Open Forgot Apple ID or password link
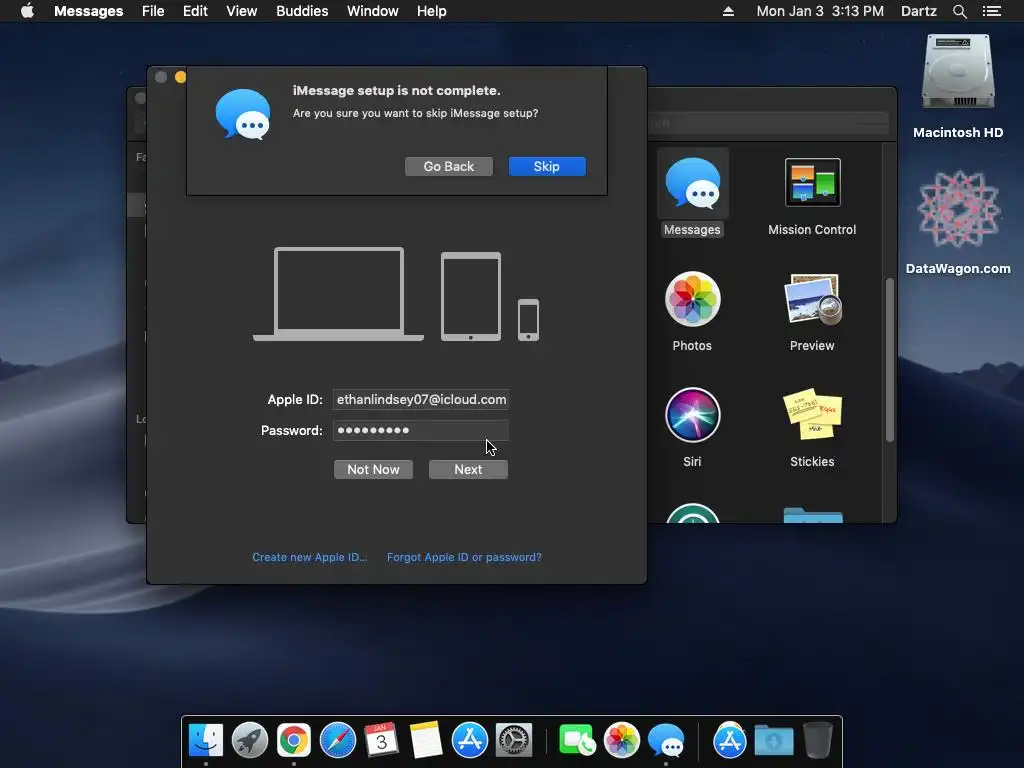The image size is (1024, 768). tap(464, 557)
